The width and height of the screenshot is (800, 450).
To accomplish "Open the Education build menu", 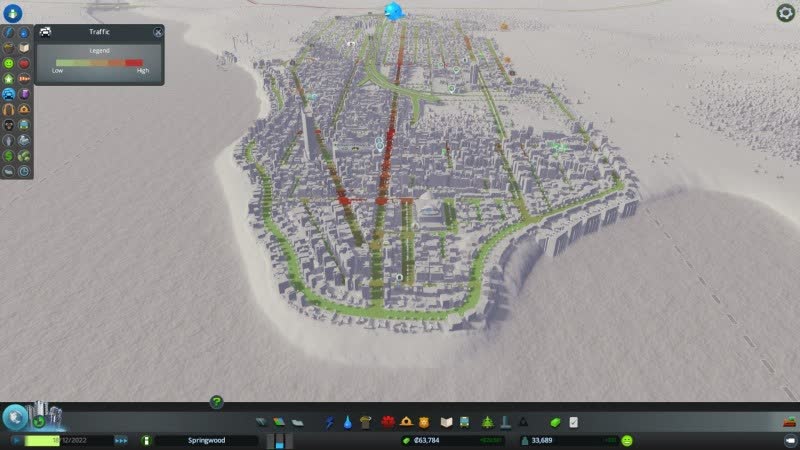I will pyautogui.click(x=446, y=422).
